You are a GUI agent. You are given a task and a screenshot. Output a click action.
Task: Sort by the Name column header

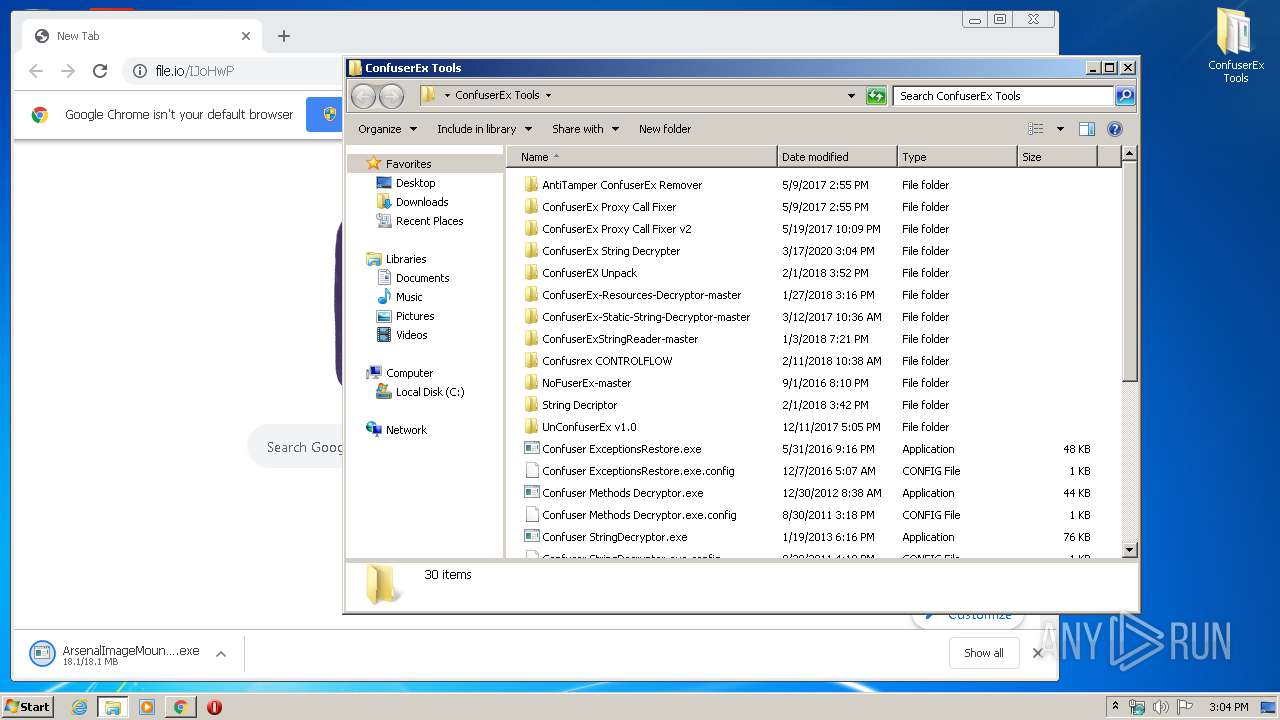point(642,157)
